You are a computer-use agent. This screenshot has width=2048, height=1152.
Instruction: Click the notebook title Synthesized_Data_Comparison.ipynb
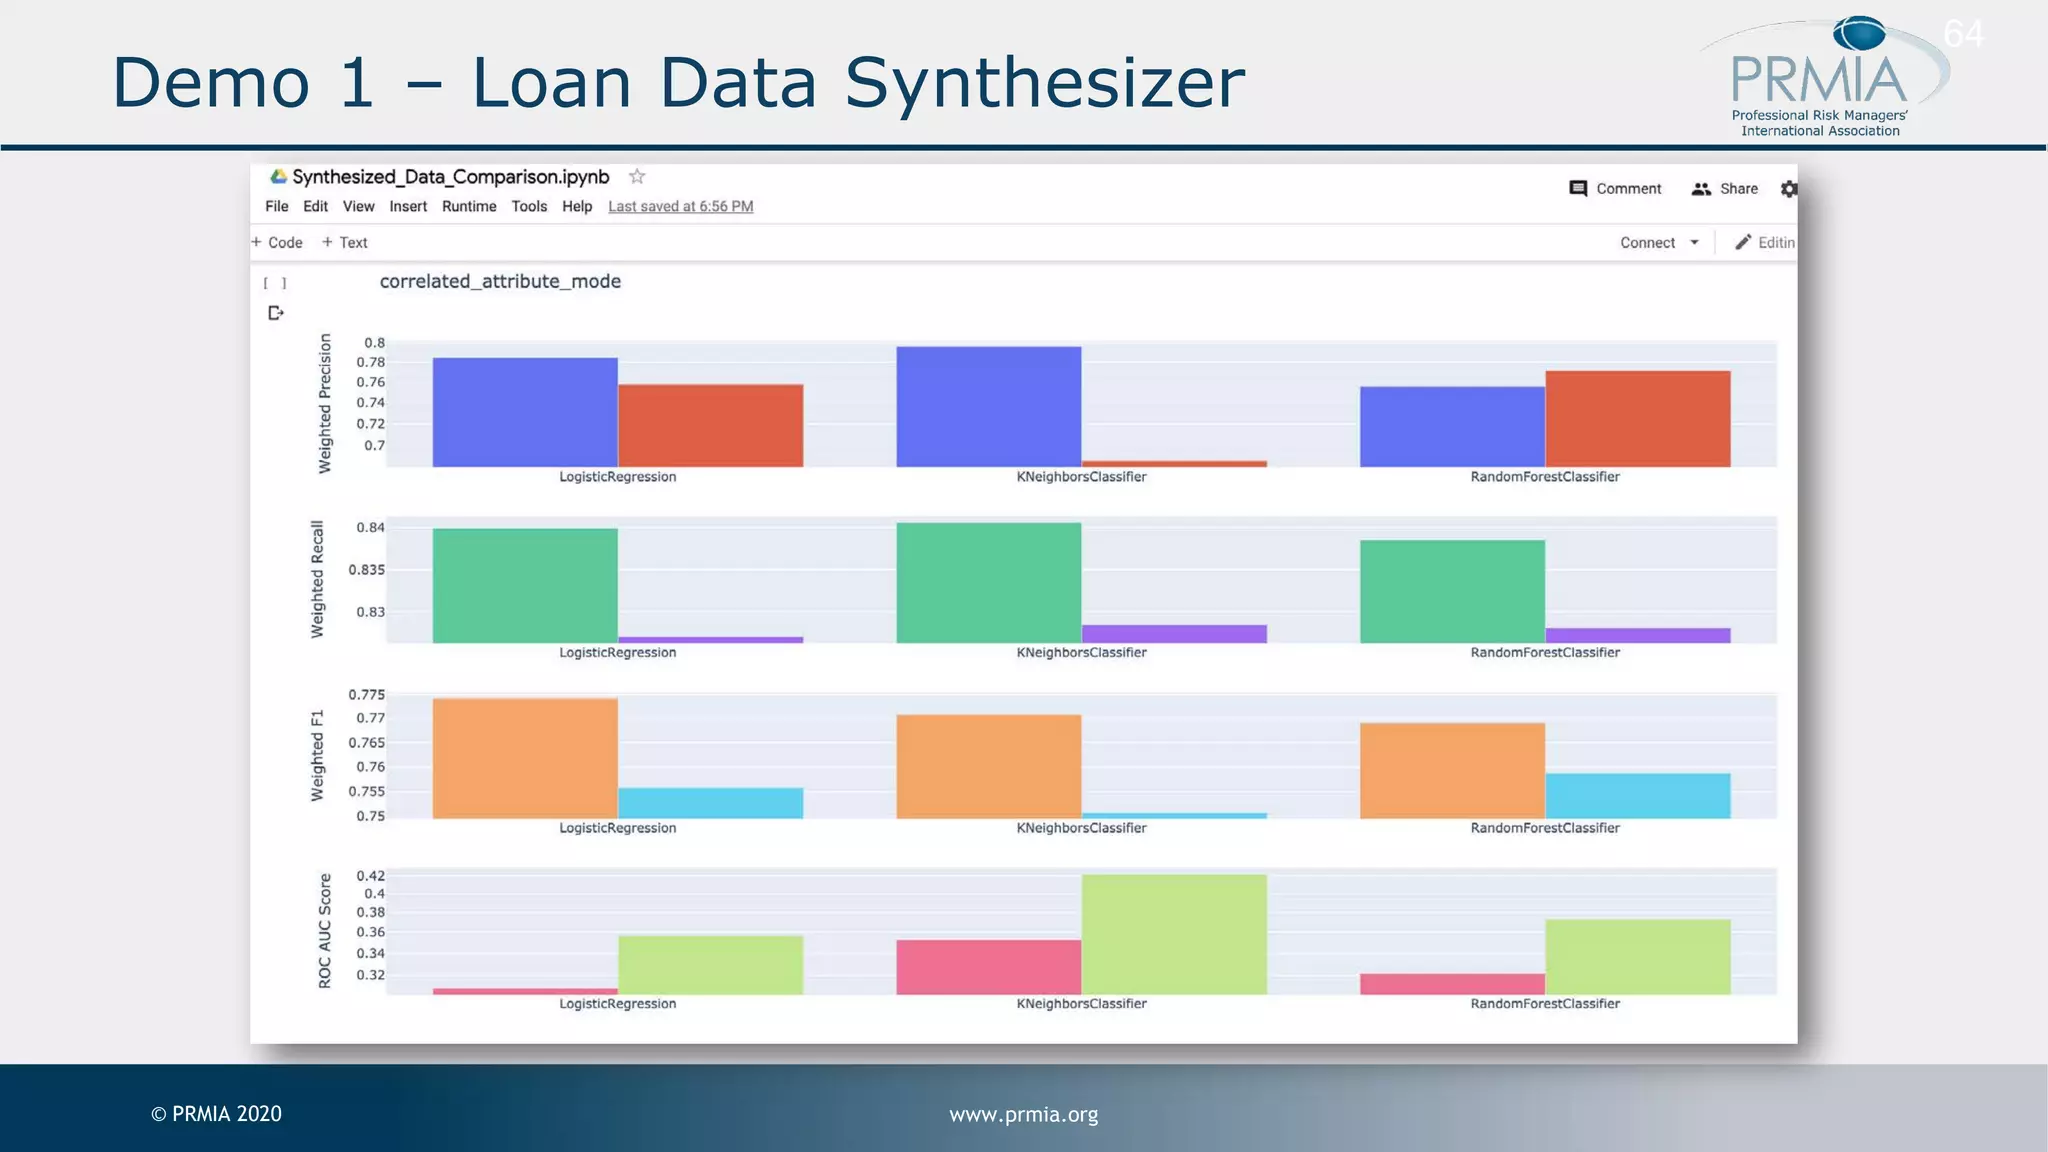coord(450,177)
